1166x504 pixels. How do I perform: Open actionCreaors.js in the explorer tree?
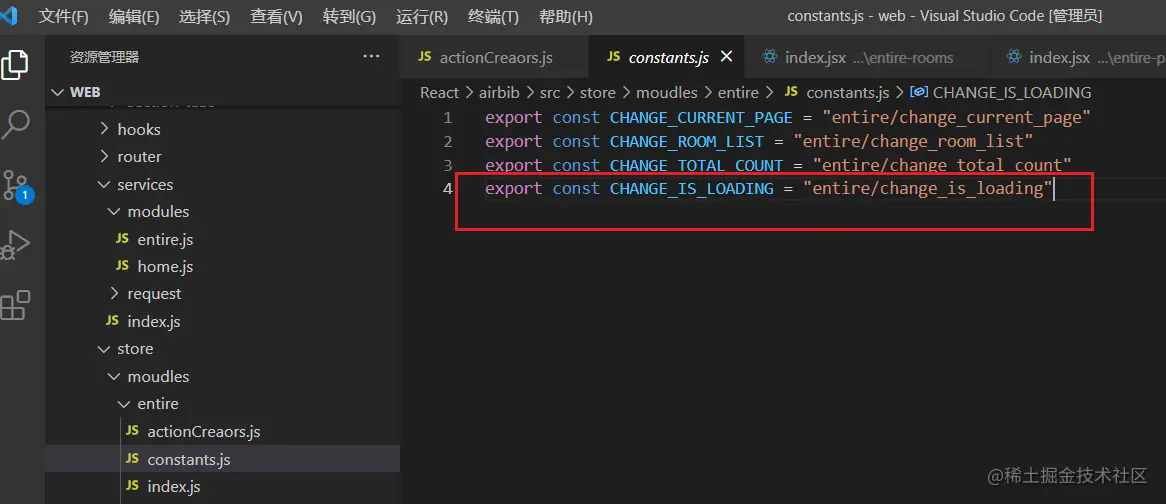point(222,431)
